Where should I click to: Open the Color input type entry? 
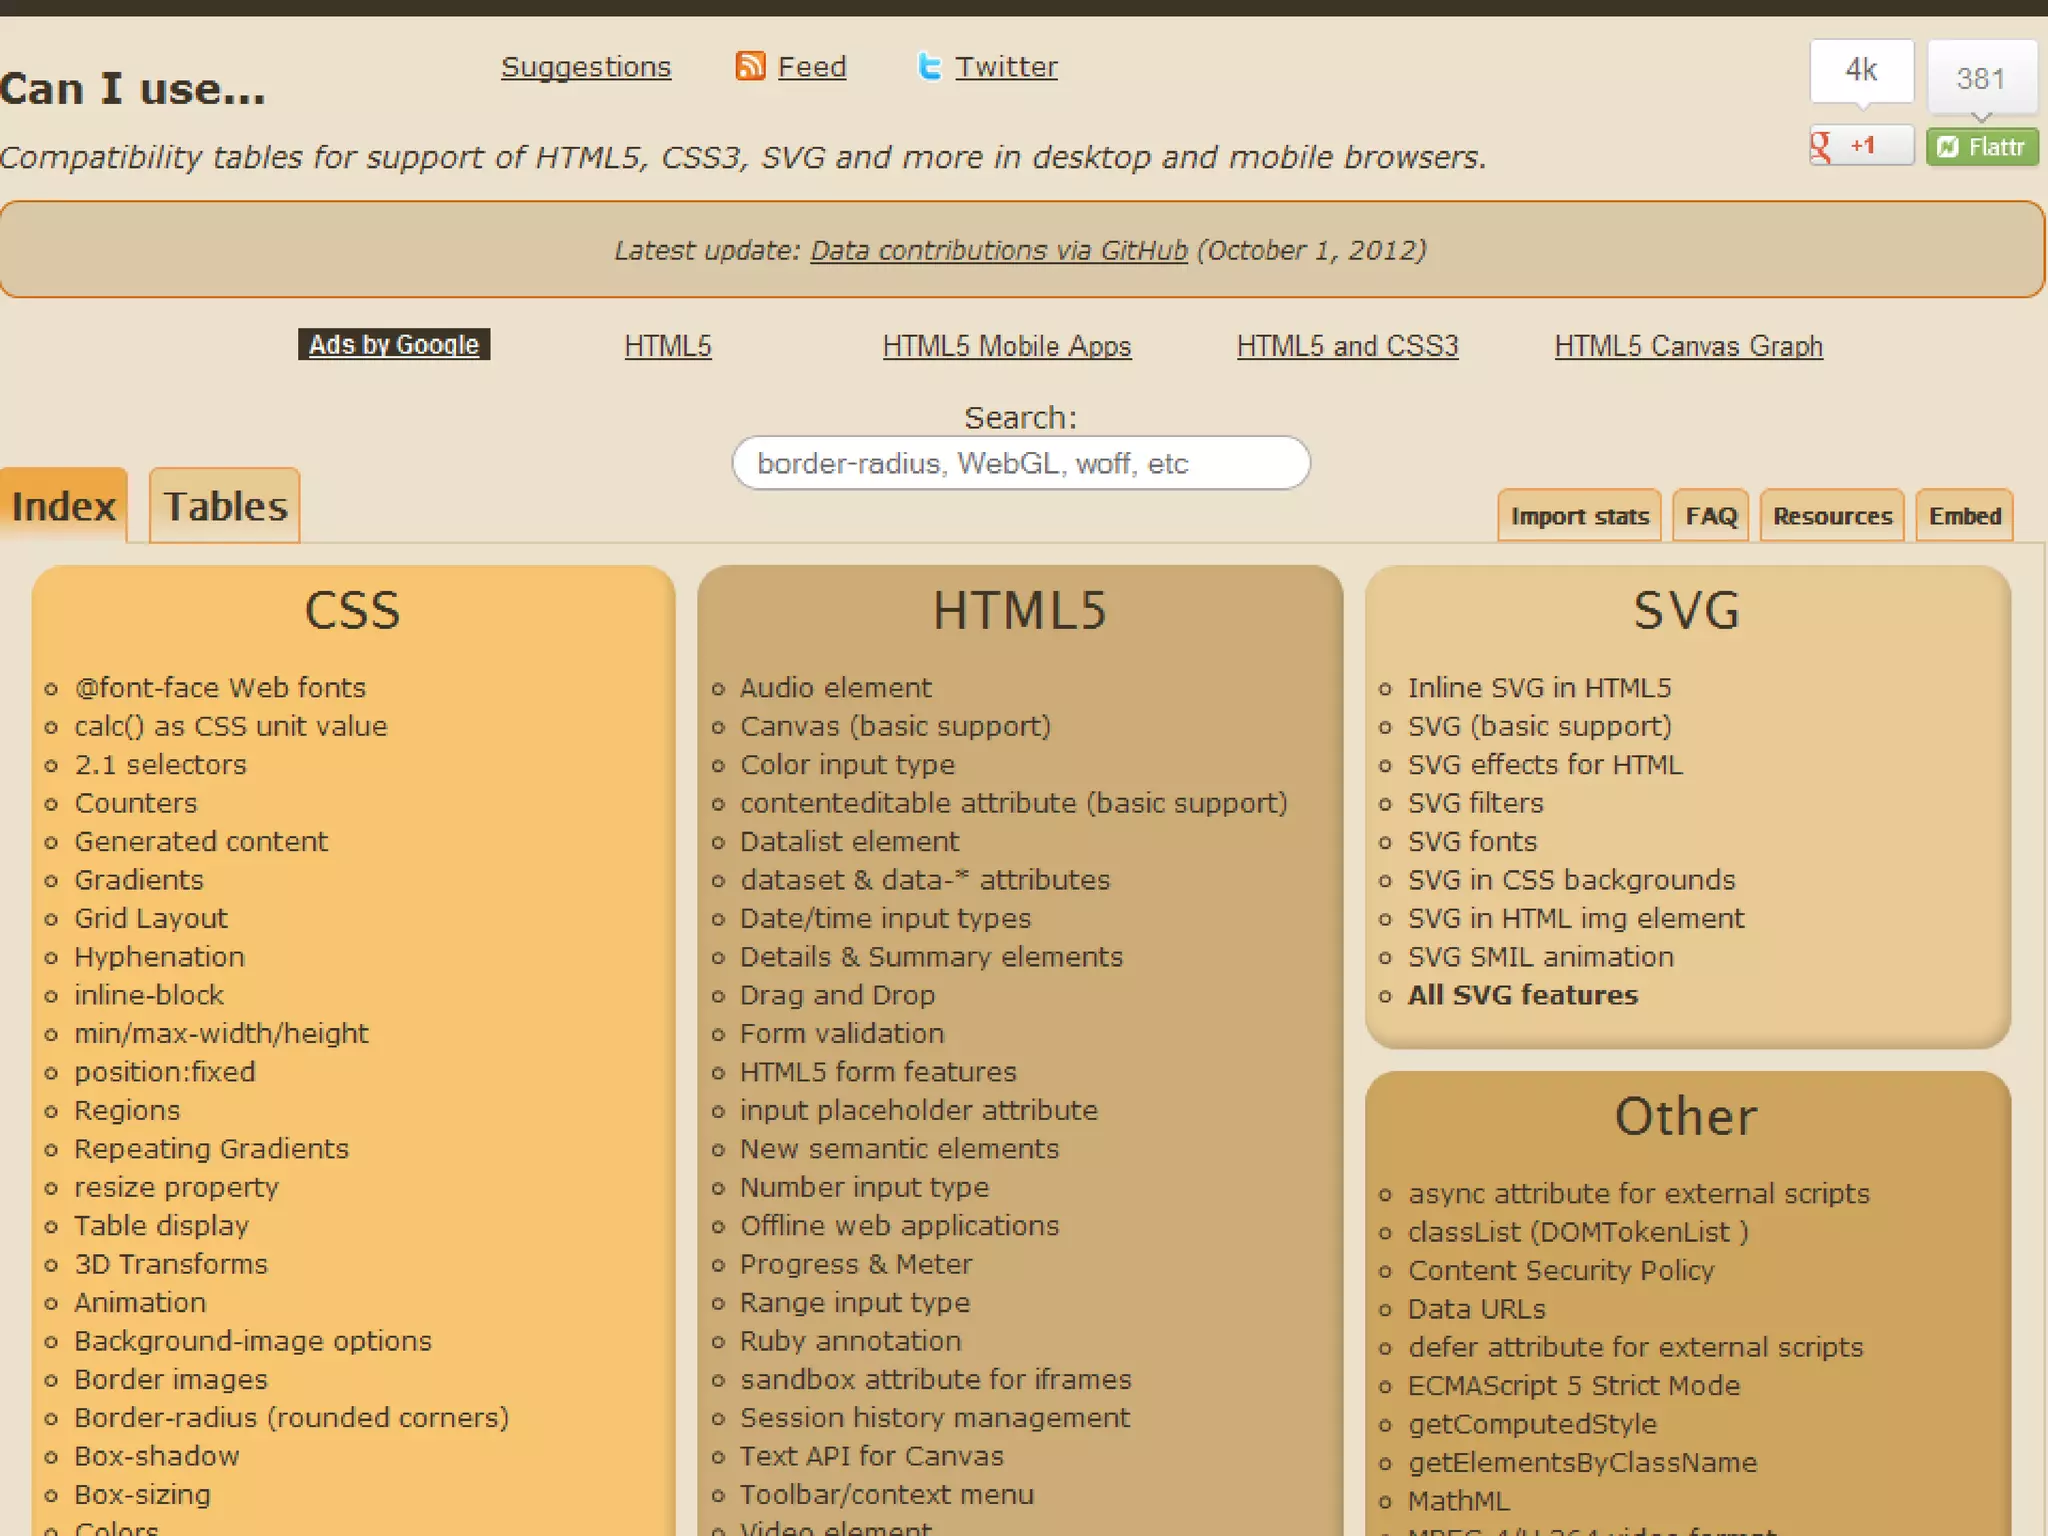click(x=848, y=765)
